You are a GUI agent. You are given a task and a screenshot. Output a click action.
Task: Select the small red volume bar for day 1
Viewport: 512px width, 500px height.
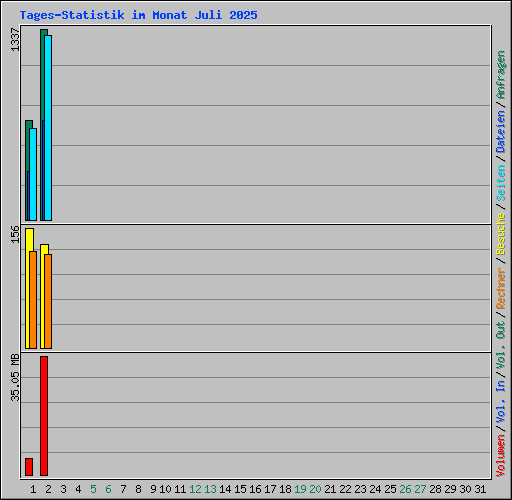(29, 467)
